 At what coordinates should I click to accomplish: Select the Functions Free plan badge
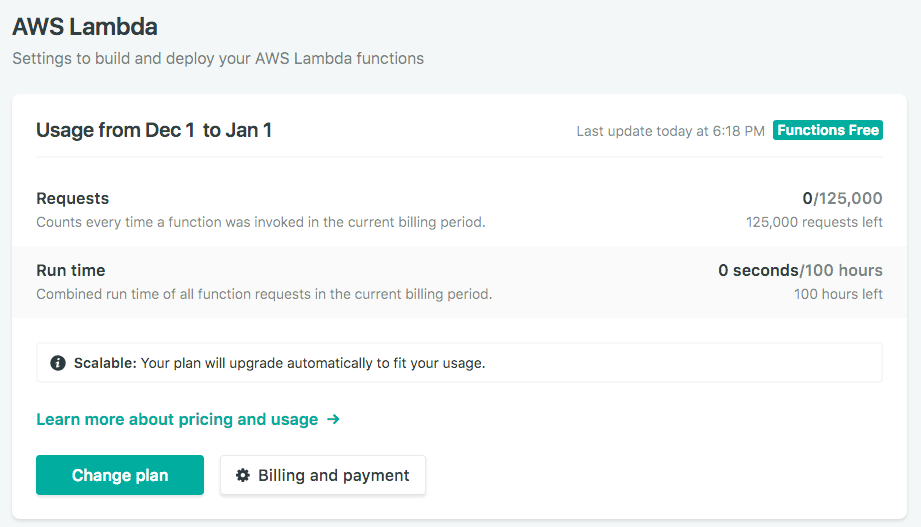tap(828, 130)
